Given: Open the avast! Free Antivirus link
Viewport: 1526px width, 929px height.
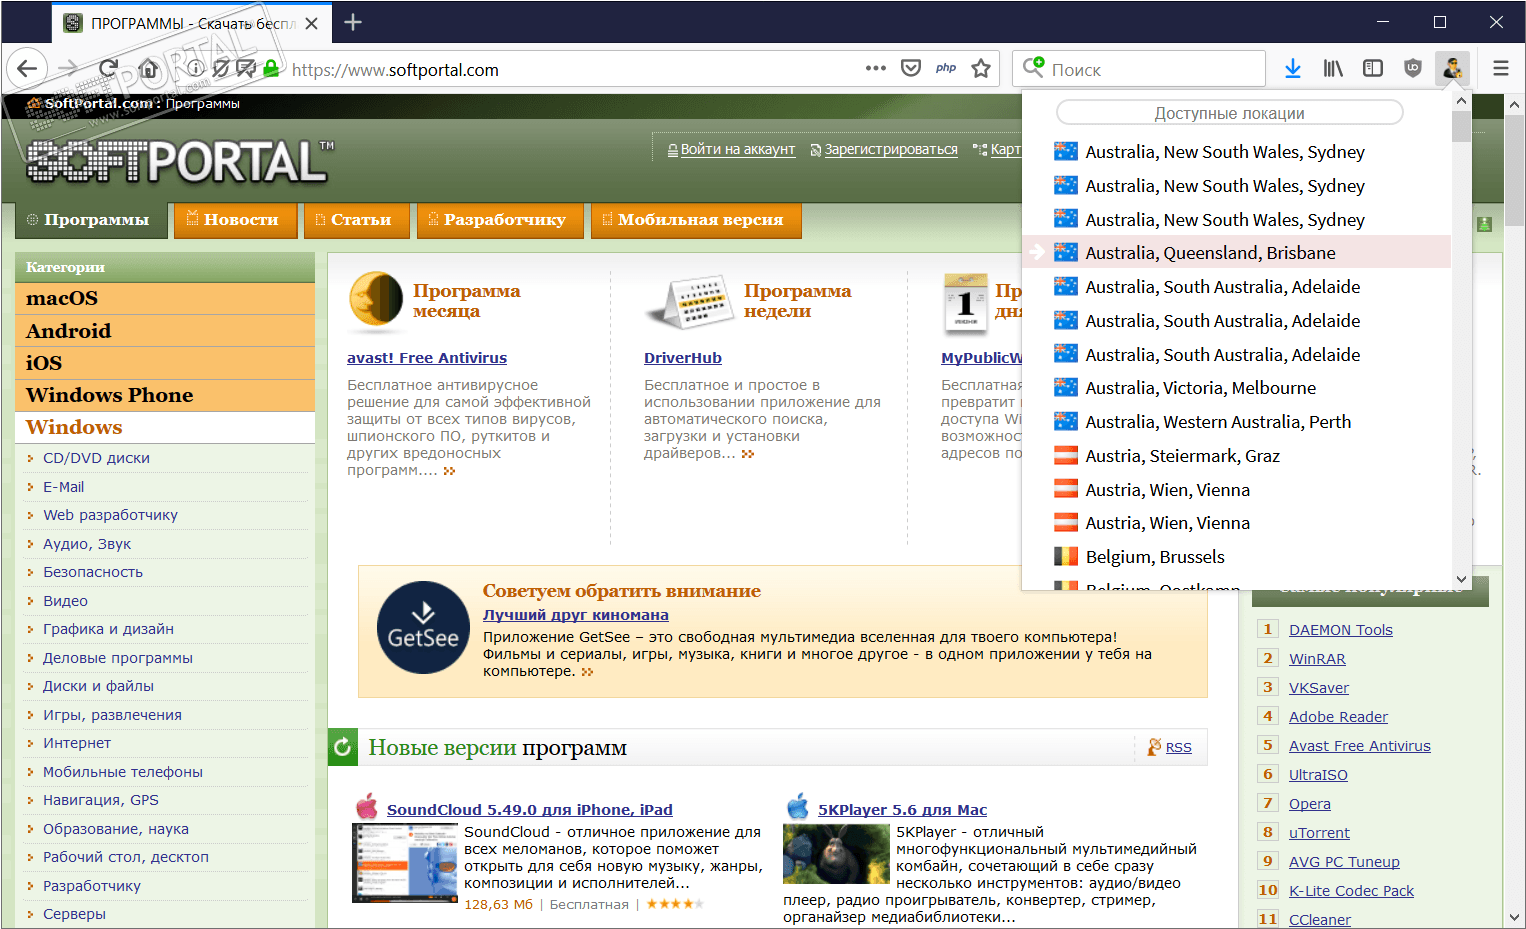Looking at the screenshot, I should click(427, 358).
